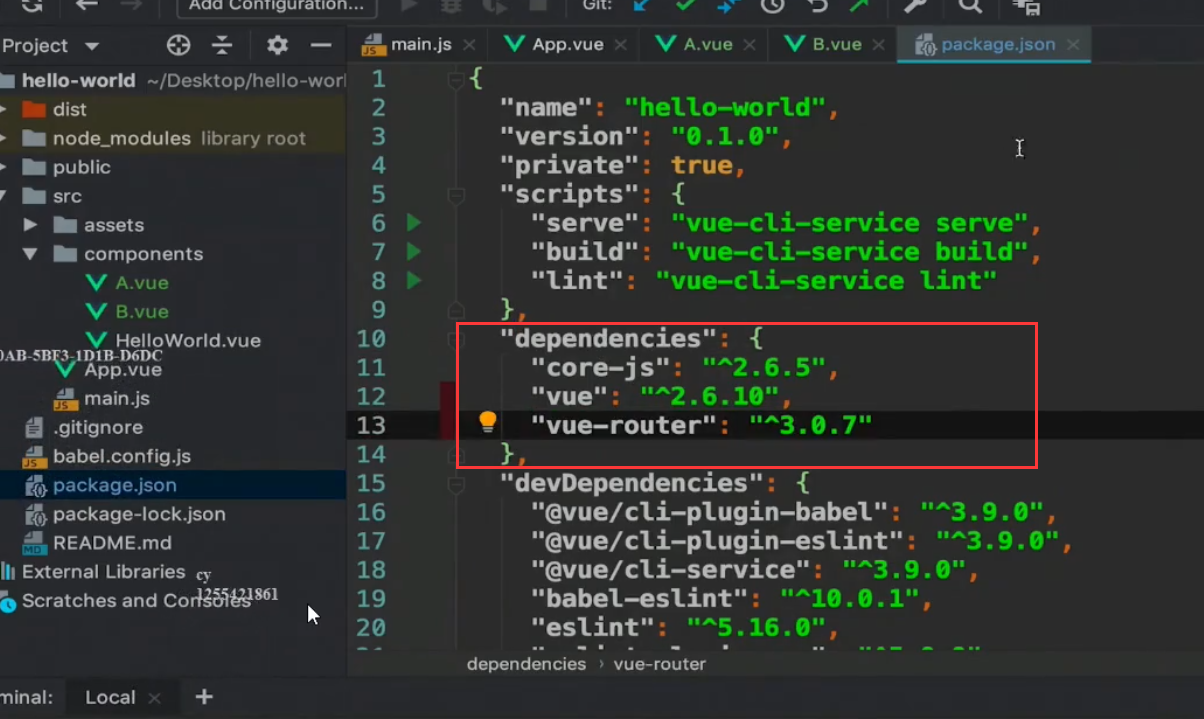Click Add Configuration button
This screenshot has width=1204, height=719.
tap(276, 5)
